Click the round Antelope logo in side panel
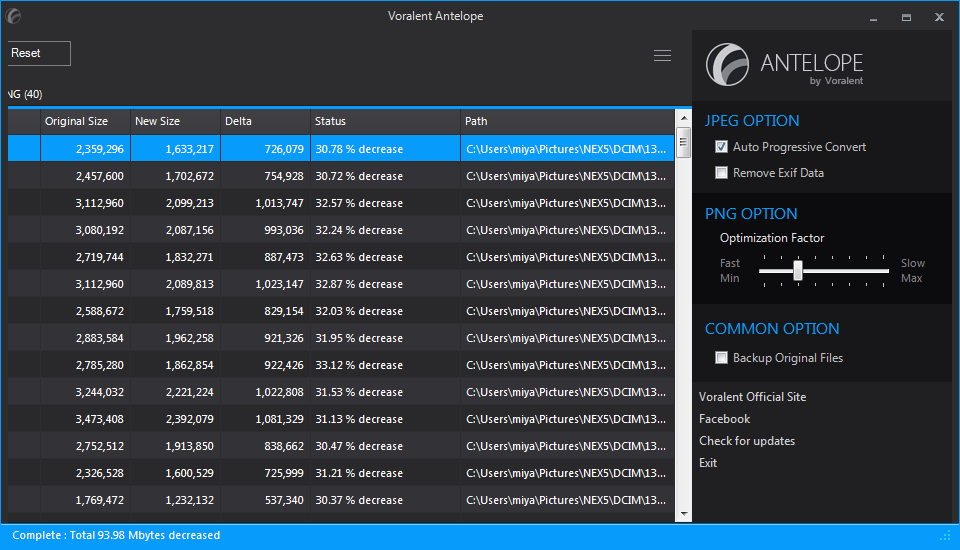This screenshot has height=550, width=960. (x=727, y=64)
